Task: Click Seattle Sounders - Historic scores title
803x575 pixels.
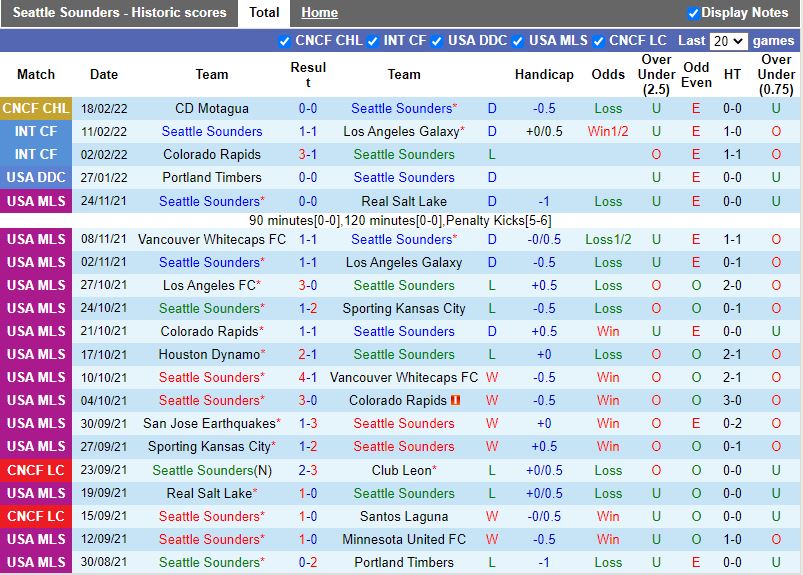Action: [x=119, y=13]
